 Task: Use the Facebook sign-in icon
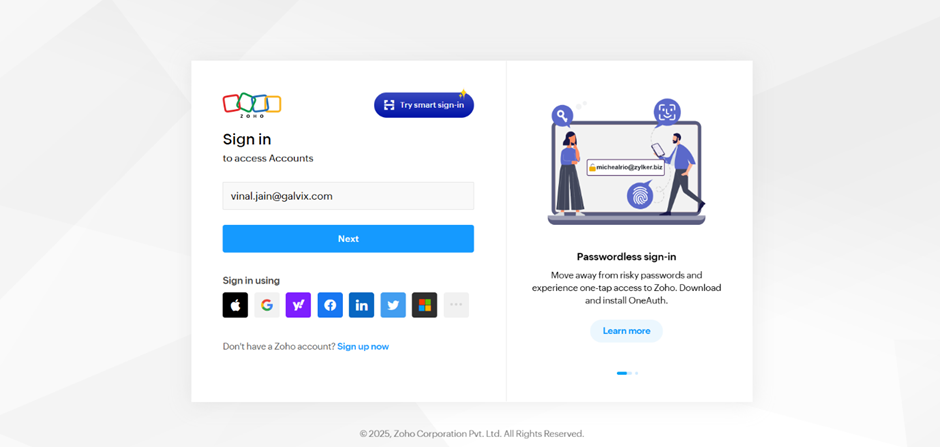coord(330,305)
